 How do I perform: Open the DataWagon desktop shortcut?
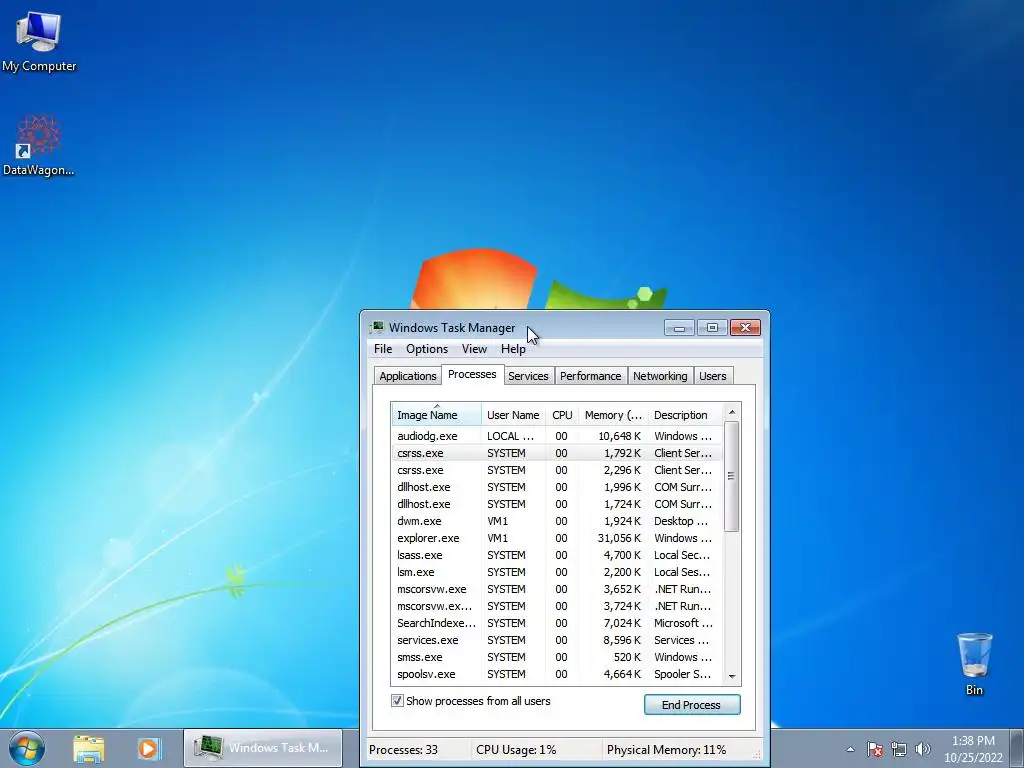[39, 146]
